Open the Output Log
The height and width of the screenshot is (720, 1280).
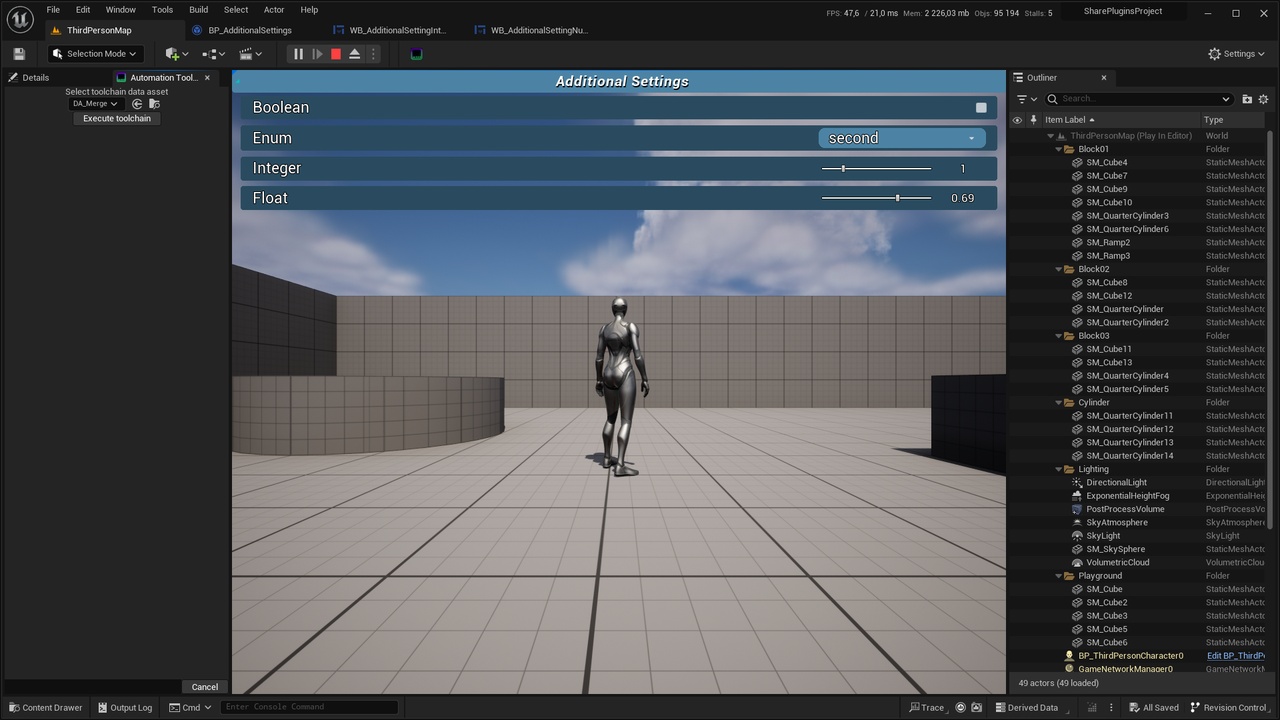click(125, 708)
